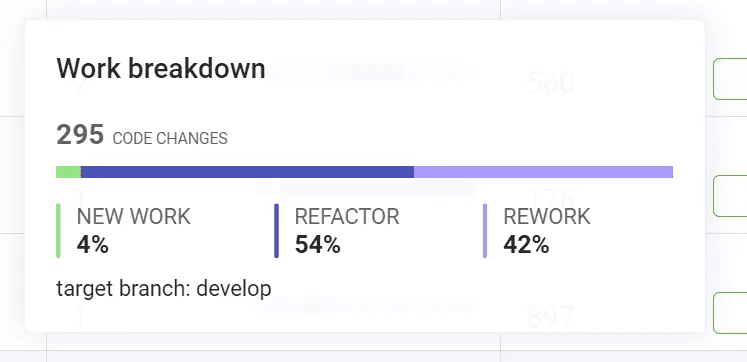The height and width of the screenshot is (362, 747).
Task: Click the green-outlined button next to faded 176
Action: click(x=730, y=196)
